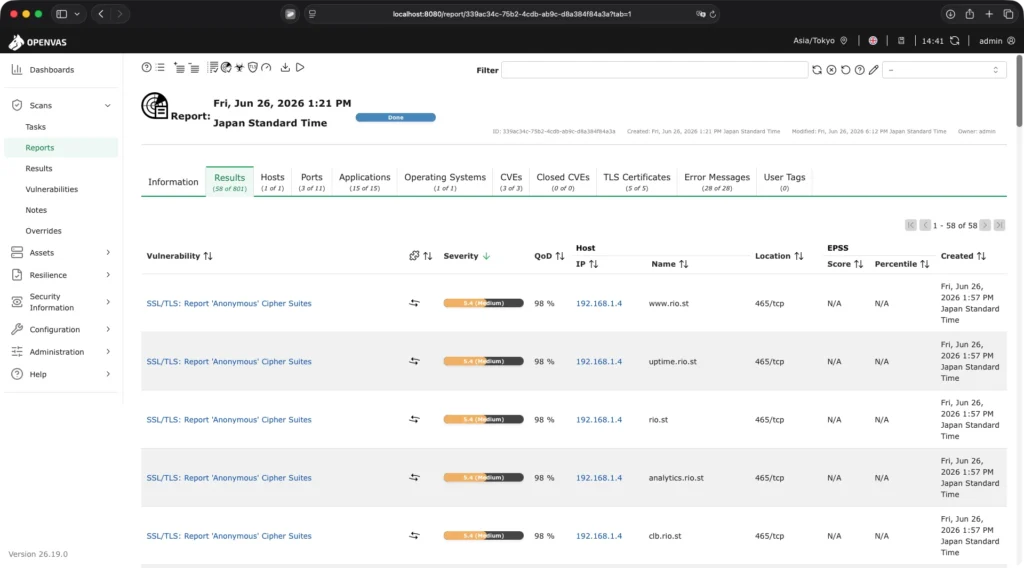
Task: Click the reset filter circular-arrow icon
Action: [846, 70]
